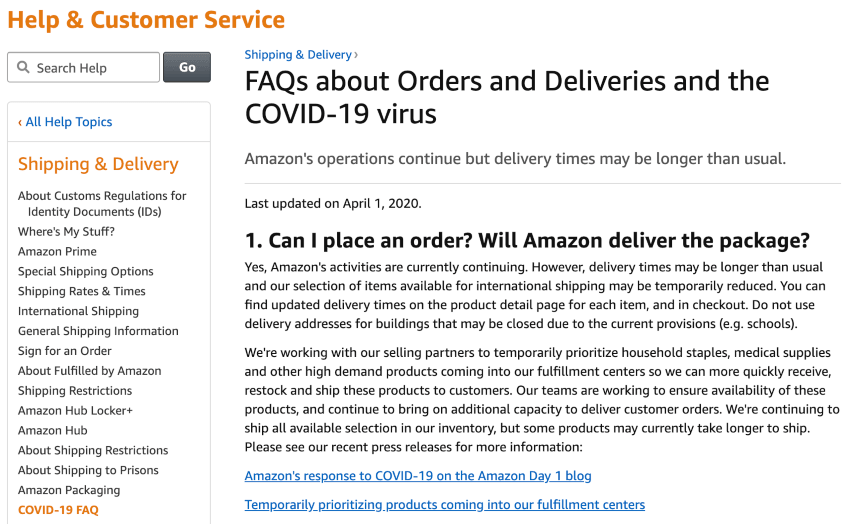Screen dimensions: 863x524
Task: Open Amazon's response to COVID-19 blog link
Action: 418,476
